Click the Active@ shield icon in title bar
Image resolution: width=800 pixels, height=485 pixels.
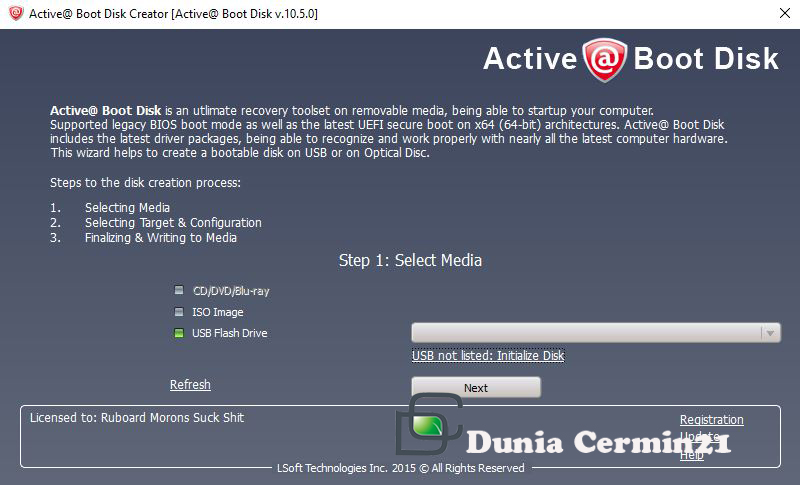[16, 13]
